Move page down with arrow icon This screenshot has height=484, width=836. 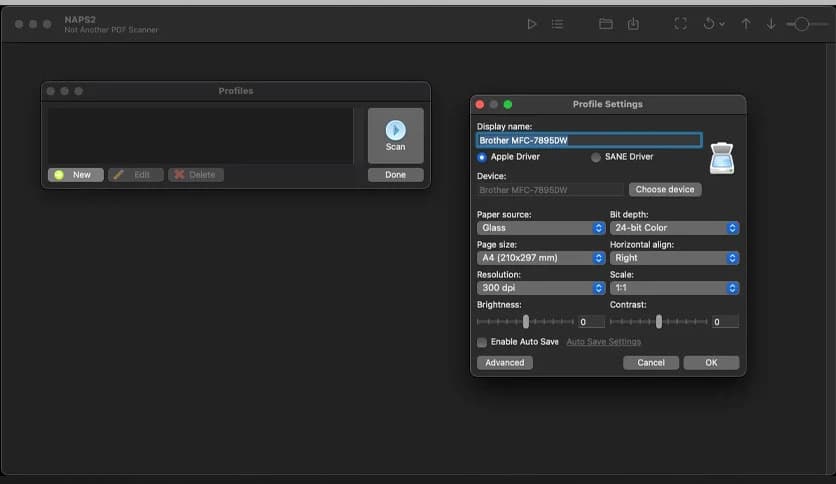(x=771, y=23)
